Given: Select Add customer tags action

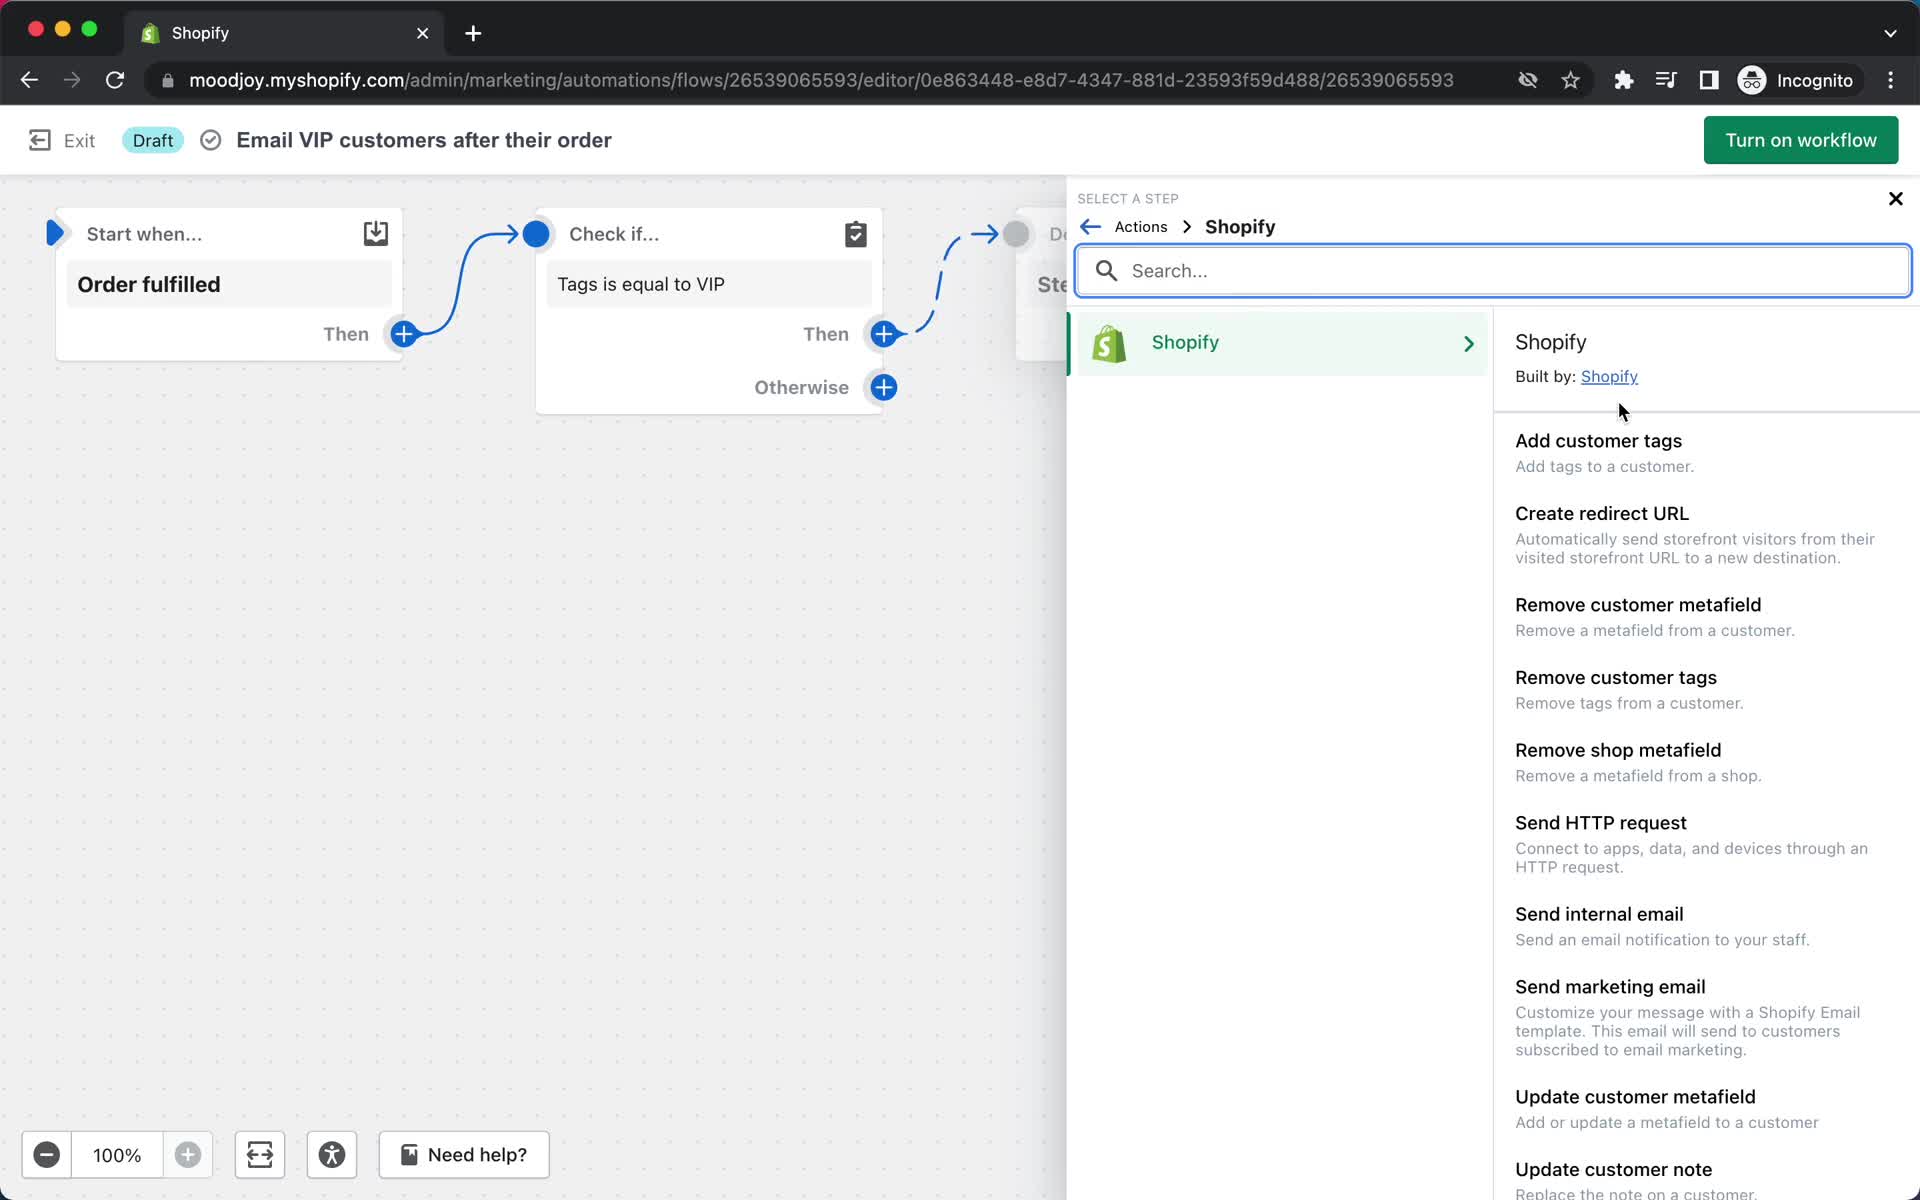Looking at the screenshot, I should (x=1598, y=440).
